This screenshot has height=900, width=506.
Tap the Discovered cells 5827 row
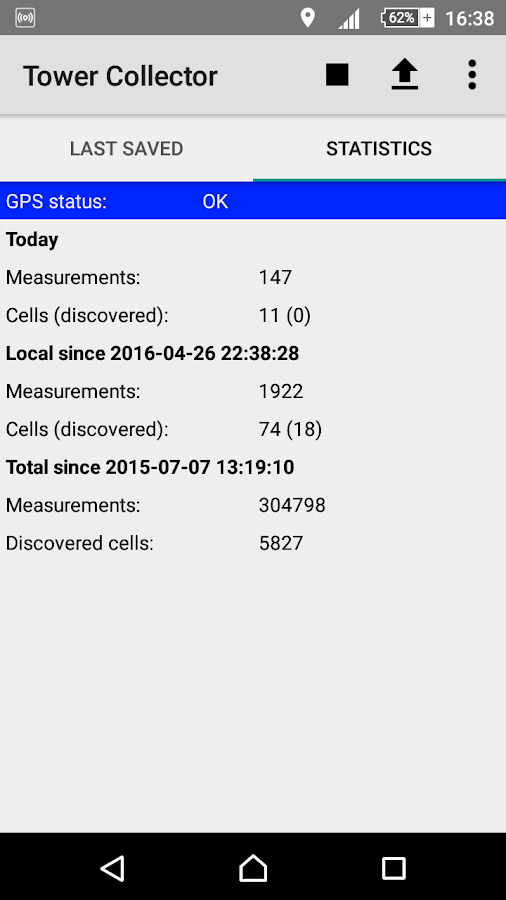pyautogui.click(x=253, y=543)
